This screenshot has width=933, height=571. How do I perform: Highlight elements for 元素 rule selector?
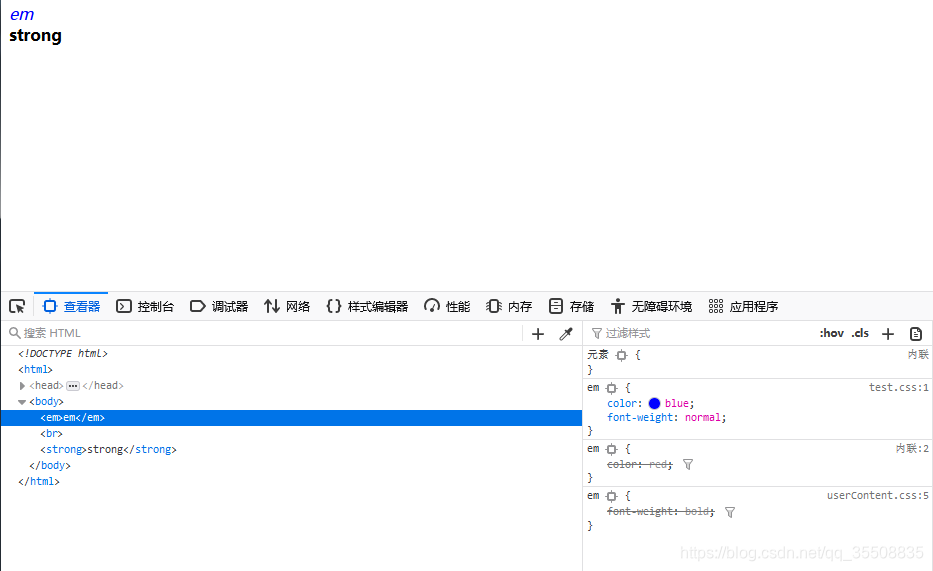coord(621,355)
